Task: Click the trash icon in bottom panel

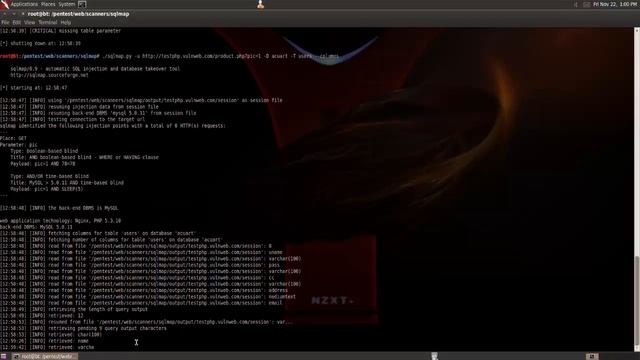Action: point(434,356)
